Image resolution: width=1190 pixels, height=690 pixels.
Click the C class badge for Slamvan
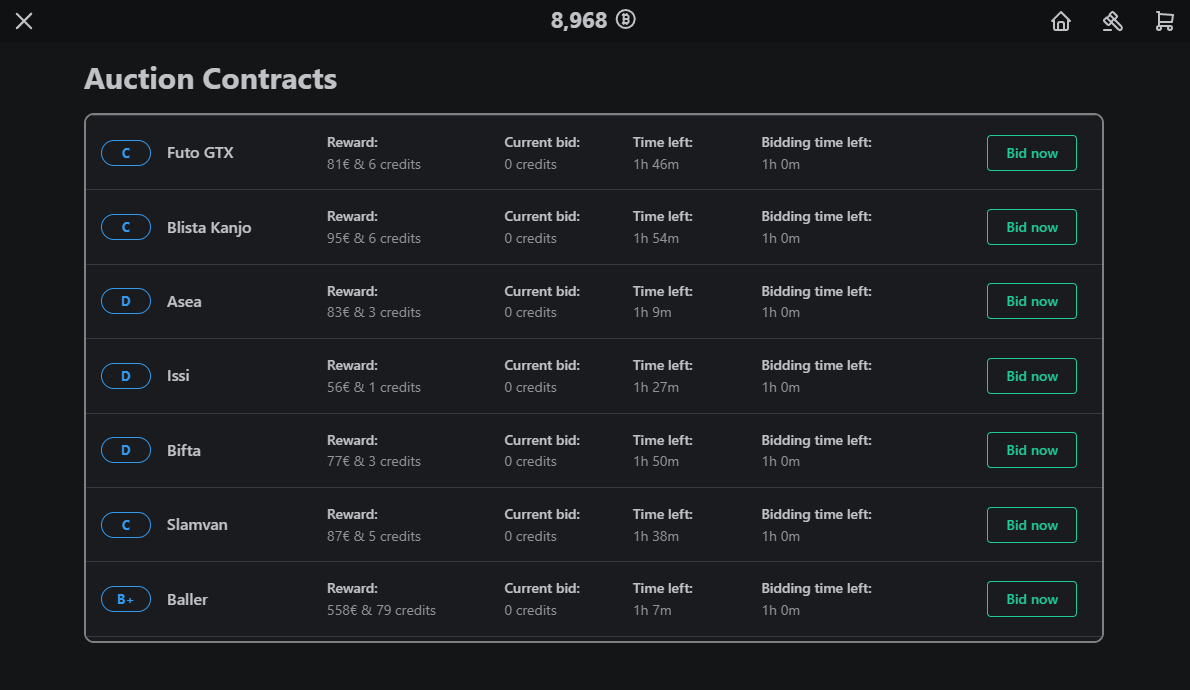tap(126, 525)
